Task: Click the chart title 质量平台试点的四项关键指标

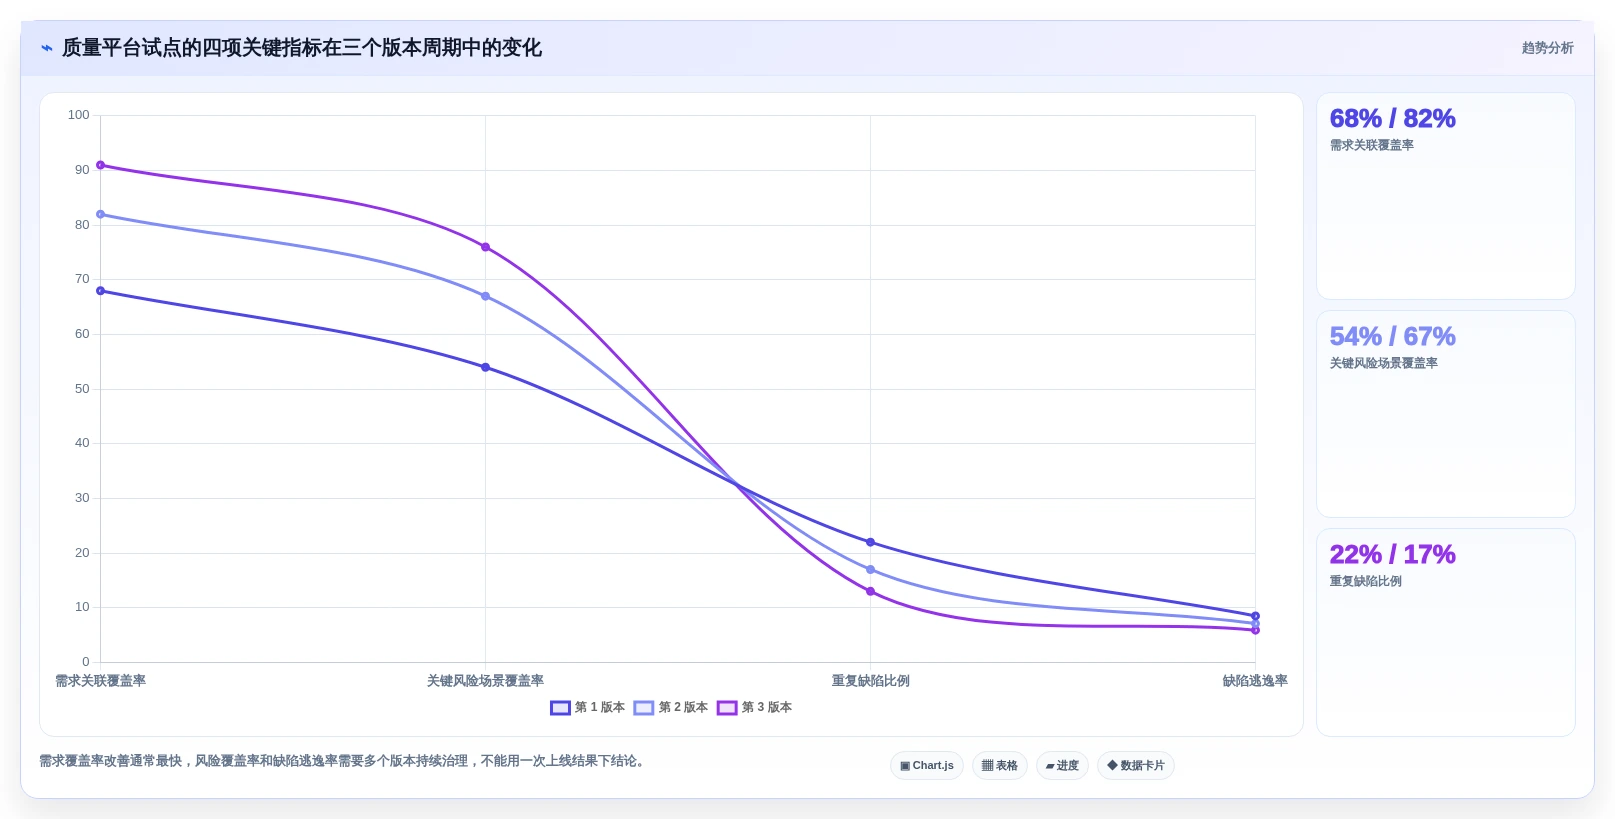Action: (302, 48)
